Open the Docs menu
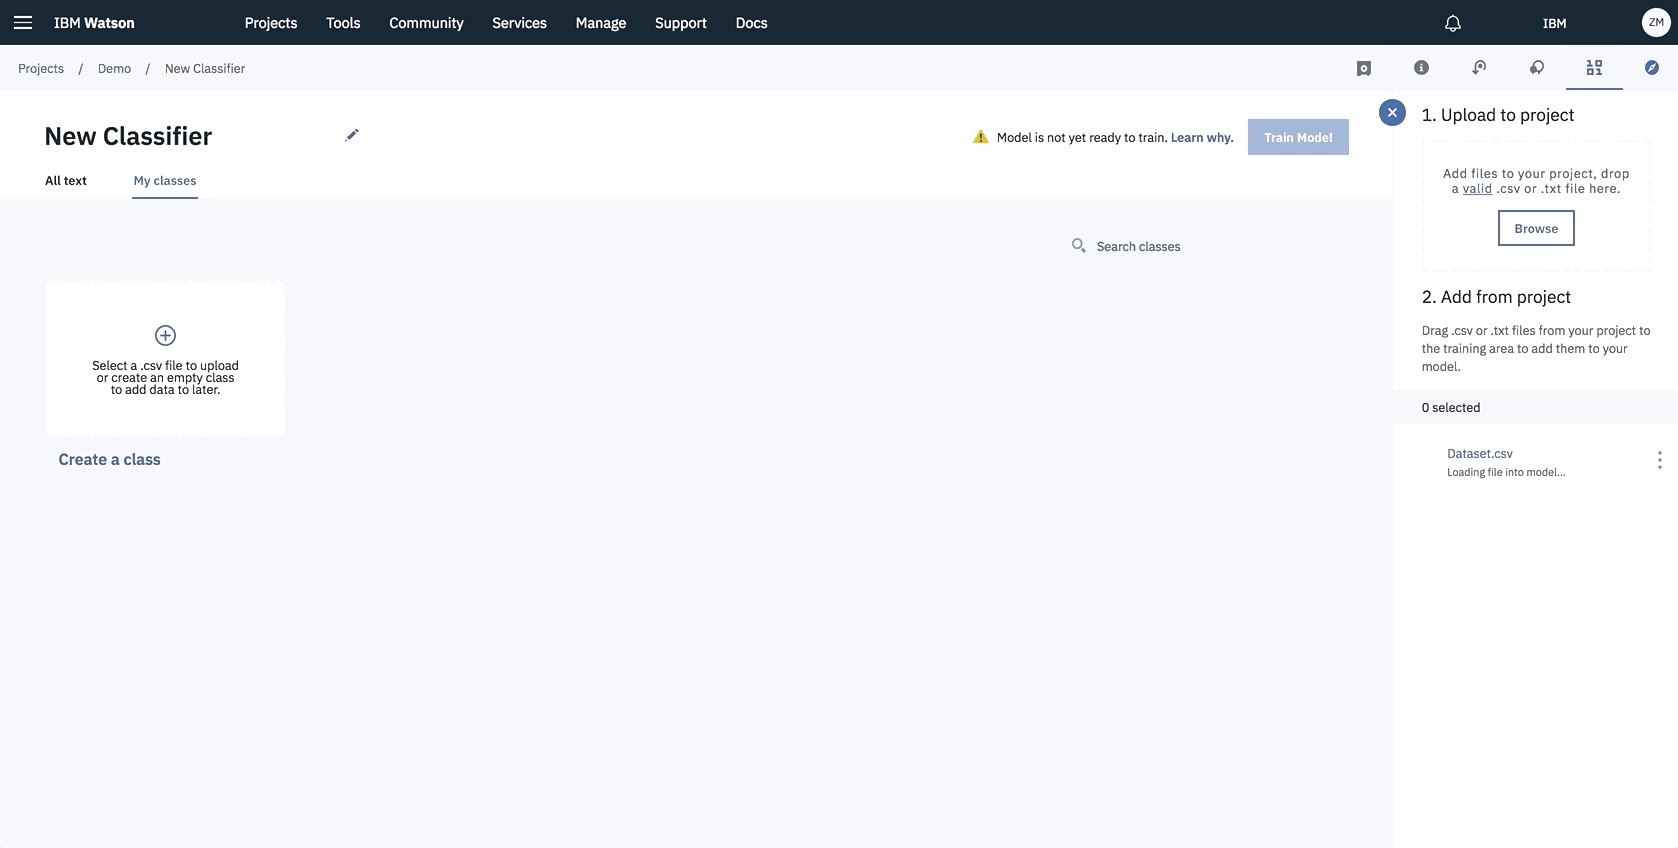Image resolution: width=1678 pixels, height=848 pixels. (751, 23)
